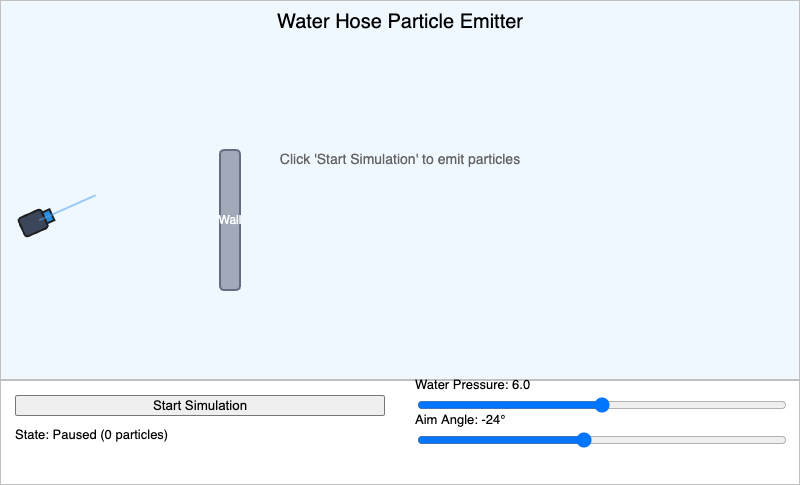This screenshot has height=485, width=800.
Task: Click the Water Hose Particle Emitter title
Action: tap(400, 21)
